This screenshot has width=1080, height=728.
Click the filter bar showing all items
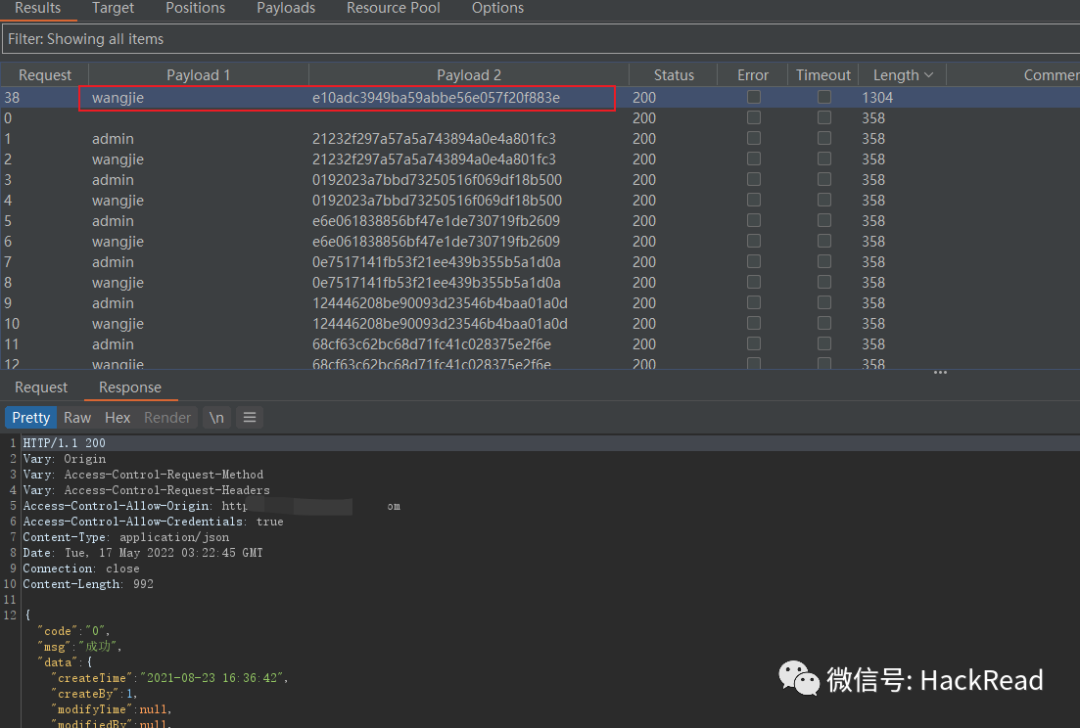[x=540, y=39]
